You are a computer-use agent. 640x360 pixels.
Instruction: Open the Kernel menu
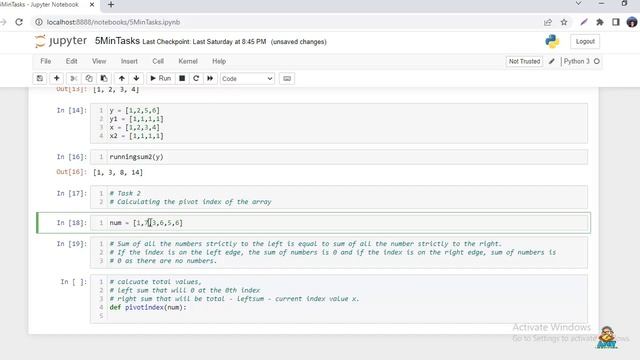pyautogui.click(x=188, y=61)
